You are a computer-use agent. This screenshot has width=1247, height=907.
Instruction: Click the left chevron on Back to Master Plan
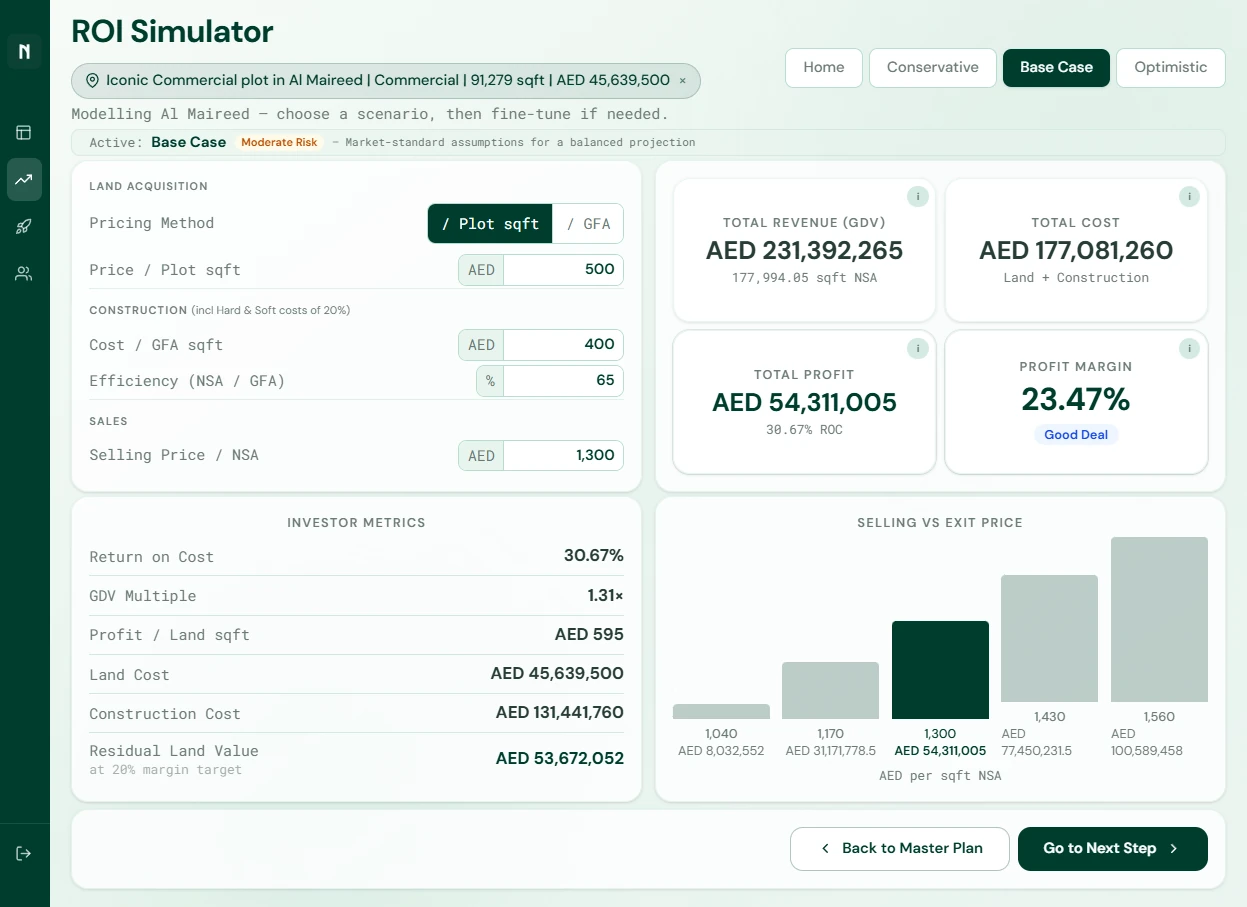click(x=825, y=848)
